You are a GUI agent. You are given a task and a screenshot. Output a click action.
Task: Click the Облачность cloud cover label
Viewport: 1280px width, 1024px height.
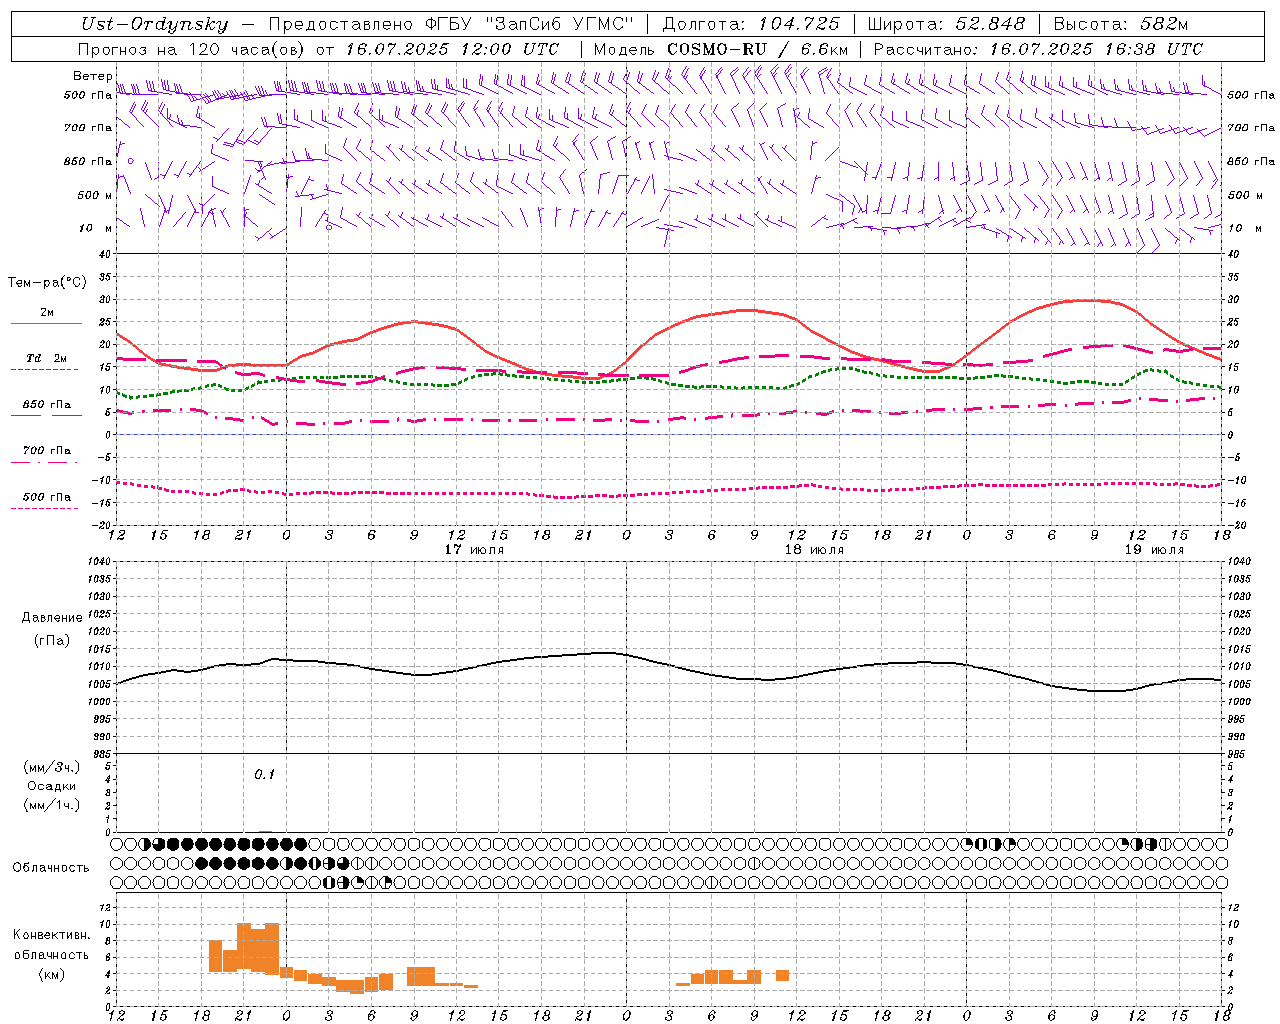51,867
